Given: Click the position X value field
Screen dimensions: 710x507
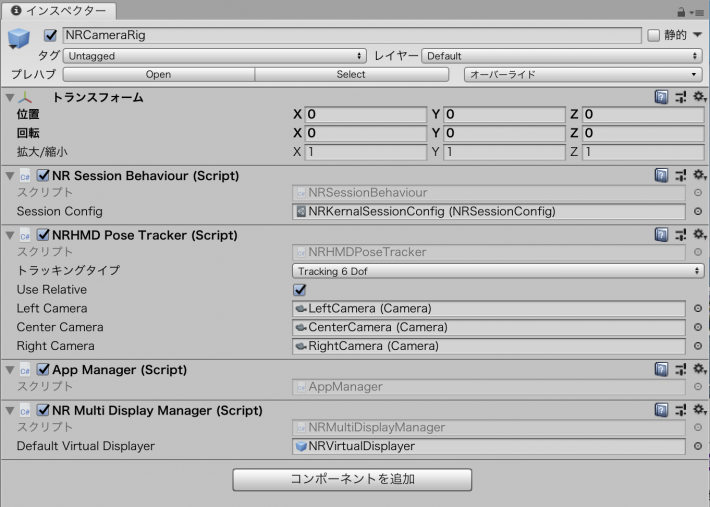Looking at the screenshot, I should [366, 115].
